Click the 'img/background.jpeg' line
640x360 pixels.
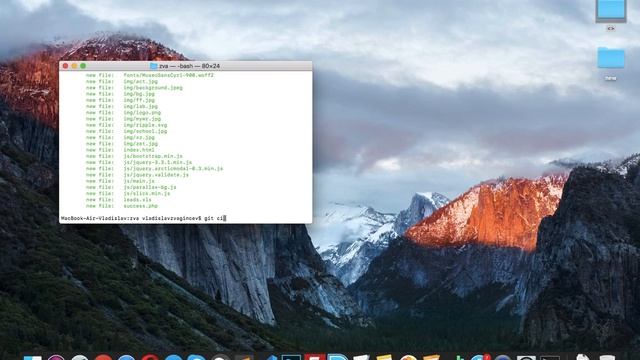(x=134, y=88)
